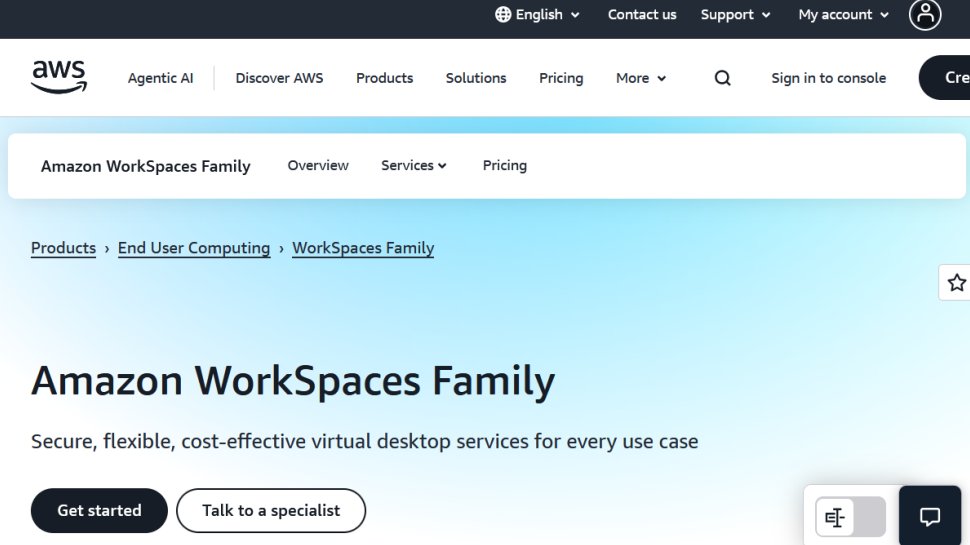Bookmark page with the star icon
Image resolution: width=970 pixels, height=545 pixels.
[956, 283]
